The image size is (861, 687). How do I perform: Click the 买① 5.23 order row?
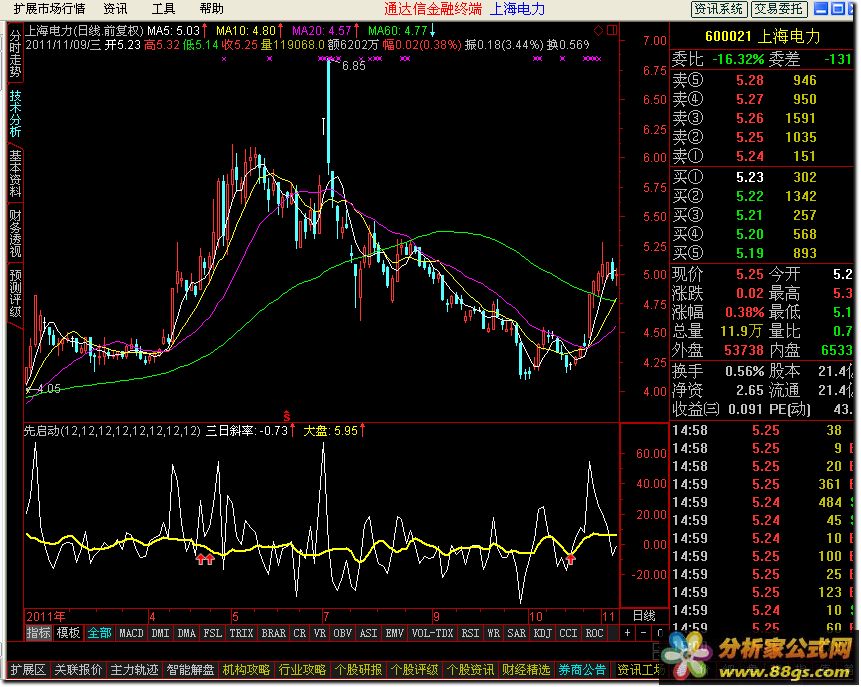click(x=762, y=177)
